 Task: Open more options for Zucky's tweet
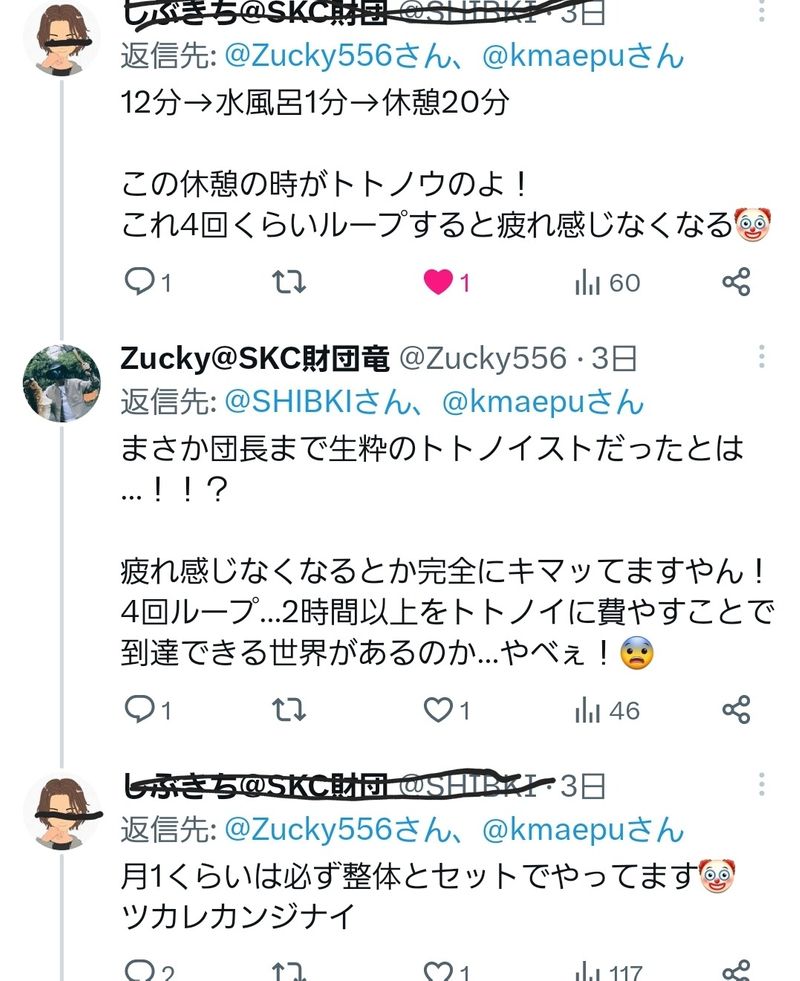(762, 357)
